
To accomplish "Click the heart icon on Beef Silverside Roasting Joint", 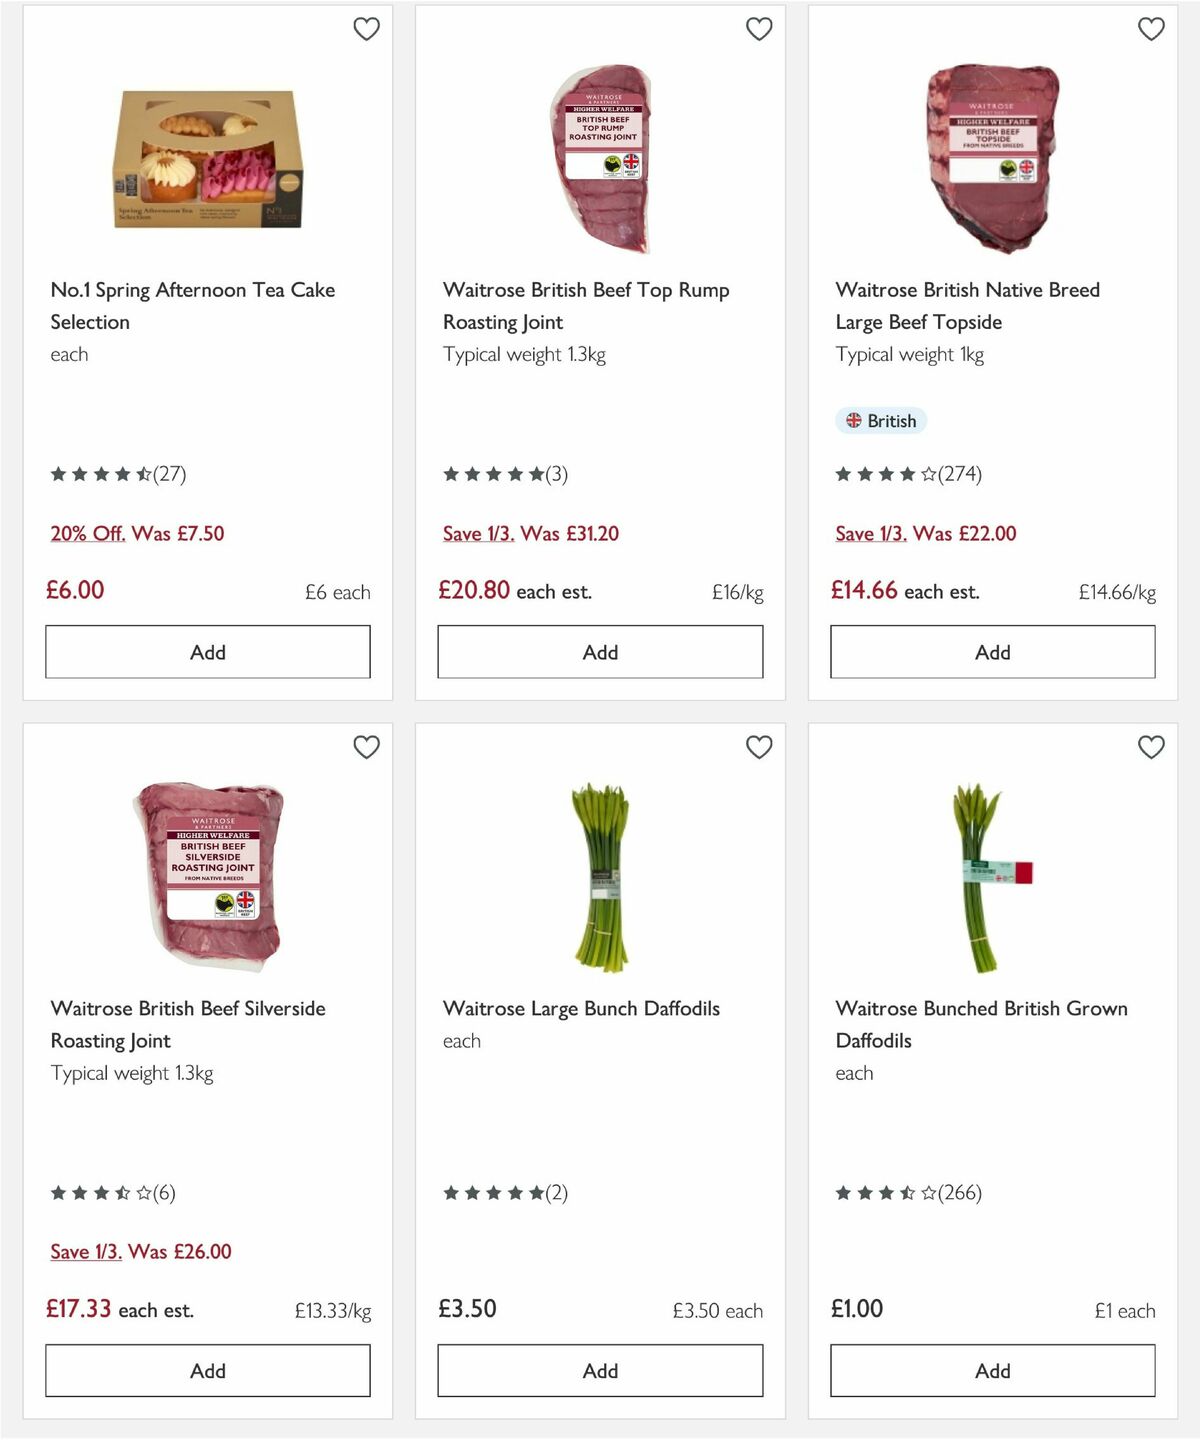I will point(366,747).
